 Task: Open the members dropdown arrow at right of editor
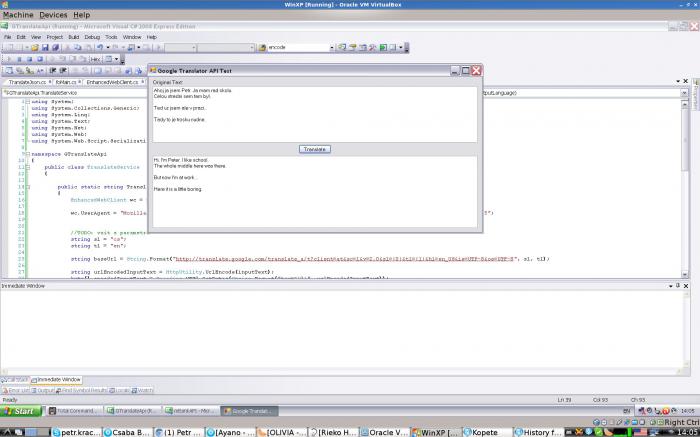click(684, 93)
